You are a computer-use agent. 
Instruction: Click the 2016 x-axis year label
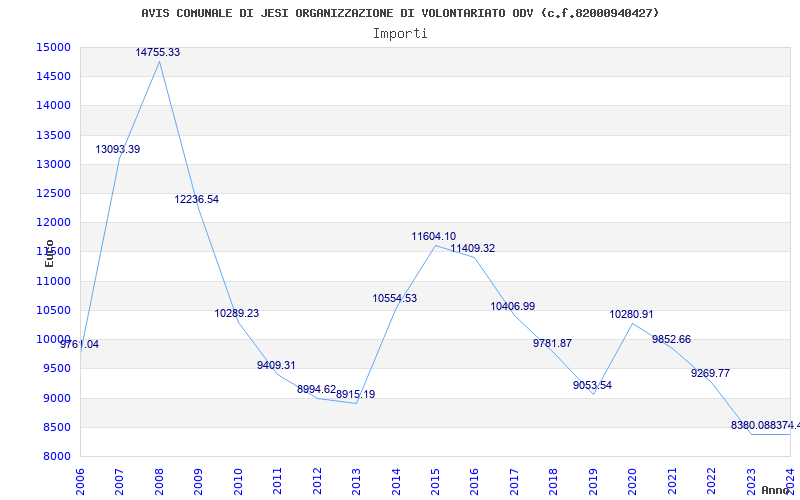474,482
